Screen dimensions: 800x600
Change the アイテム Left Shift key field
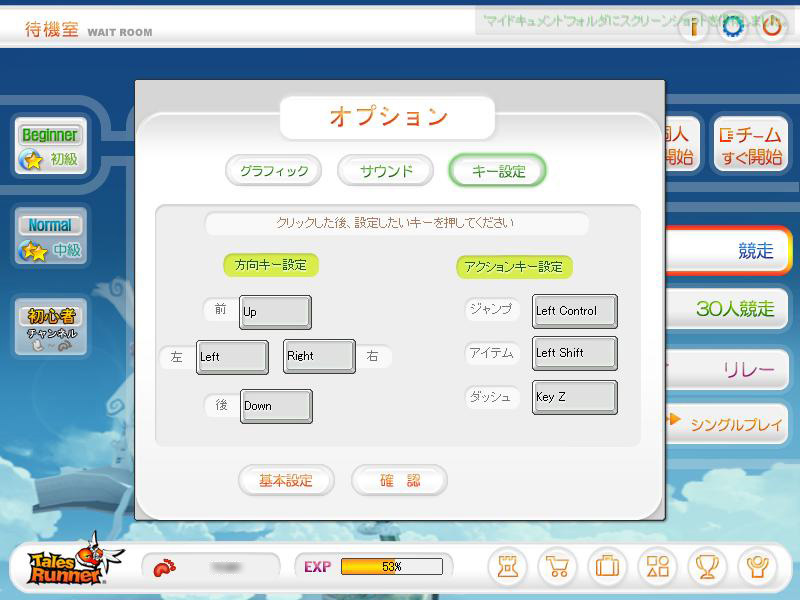(x=575, y=353)
